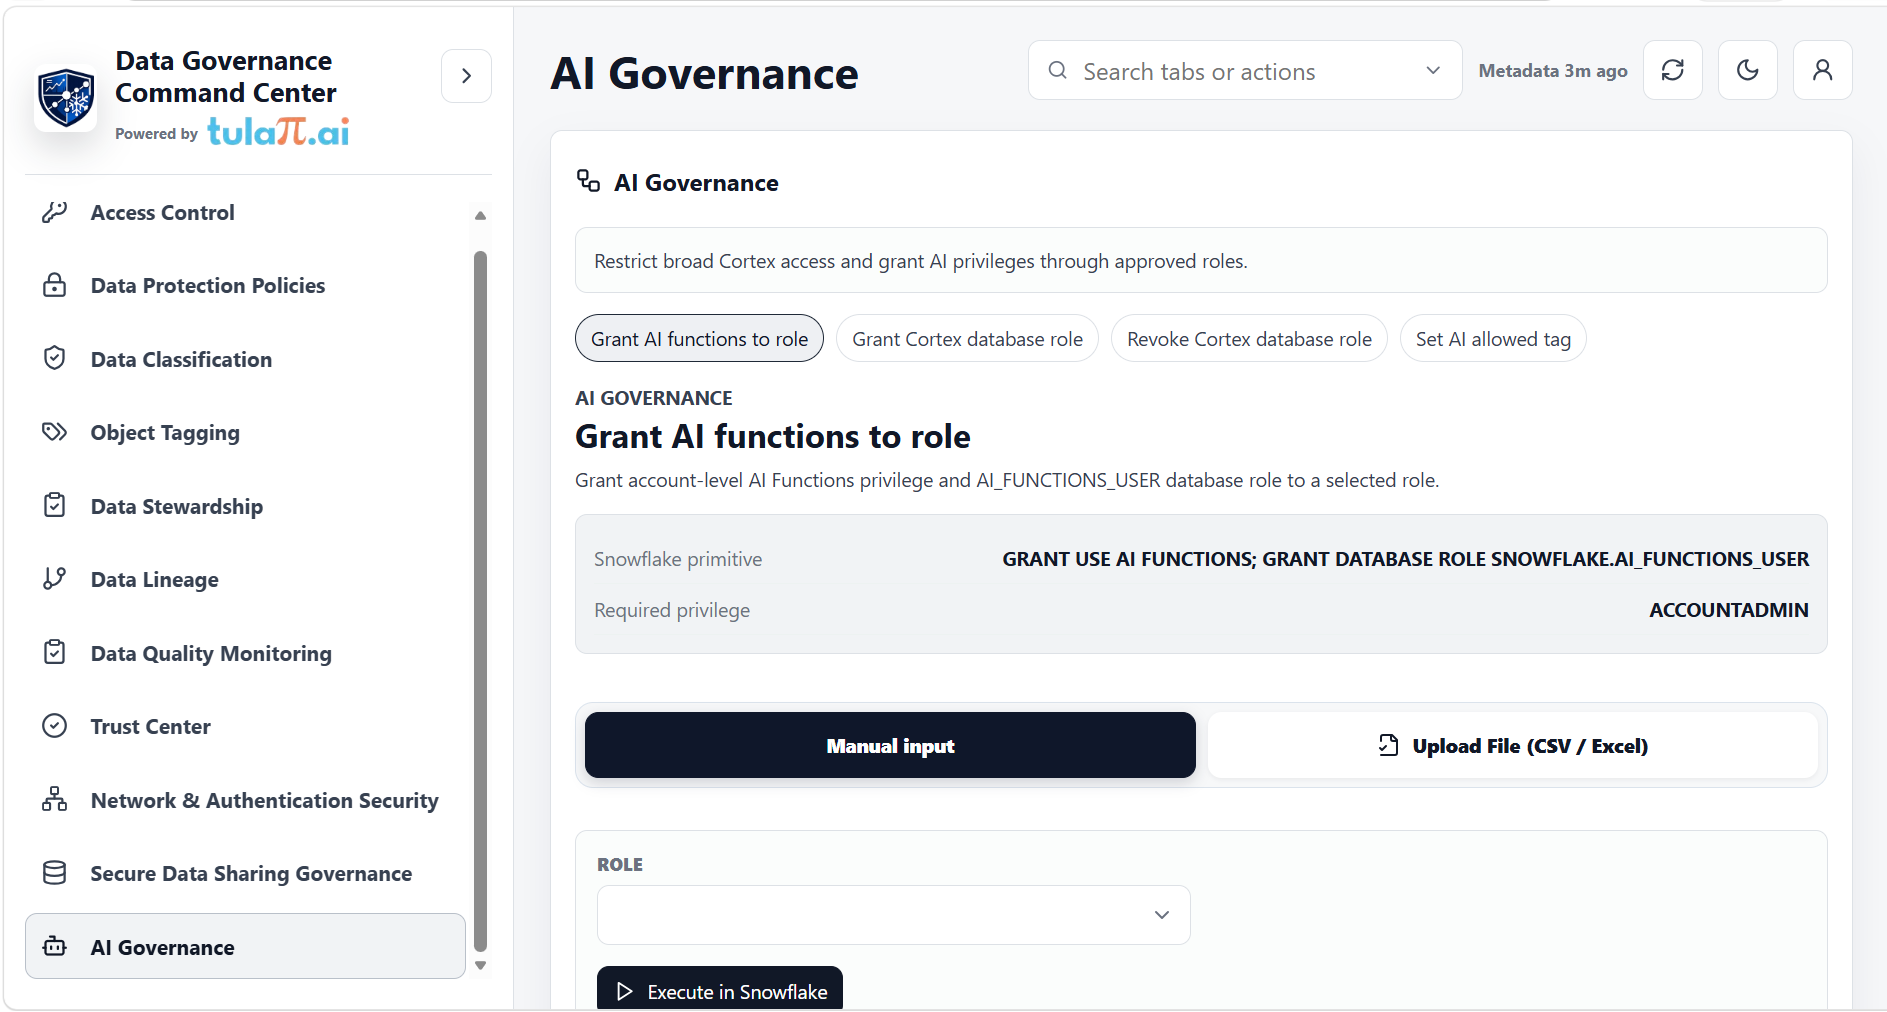
Task: Click the Restrict broad Cortex access description
Action: tap(920, 261)
